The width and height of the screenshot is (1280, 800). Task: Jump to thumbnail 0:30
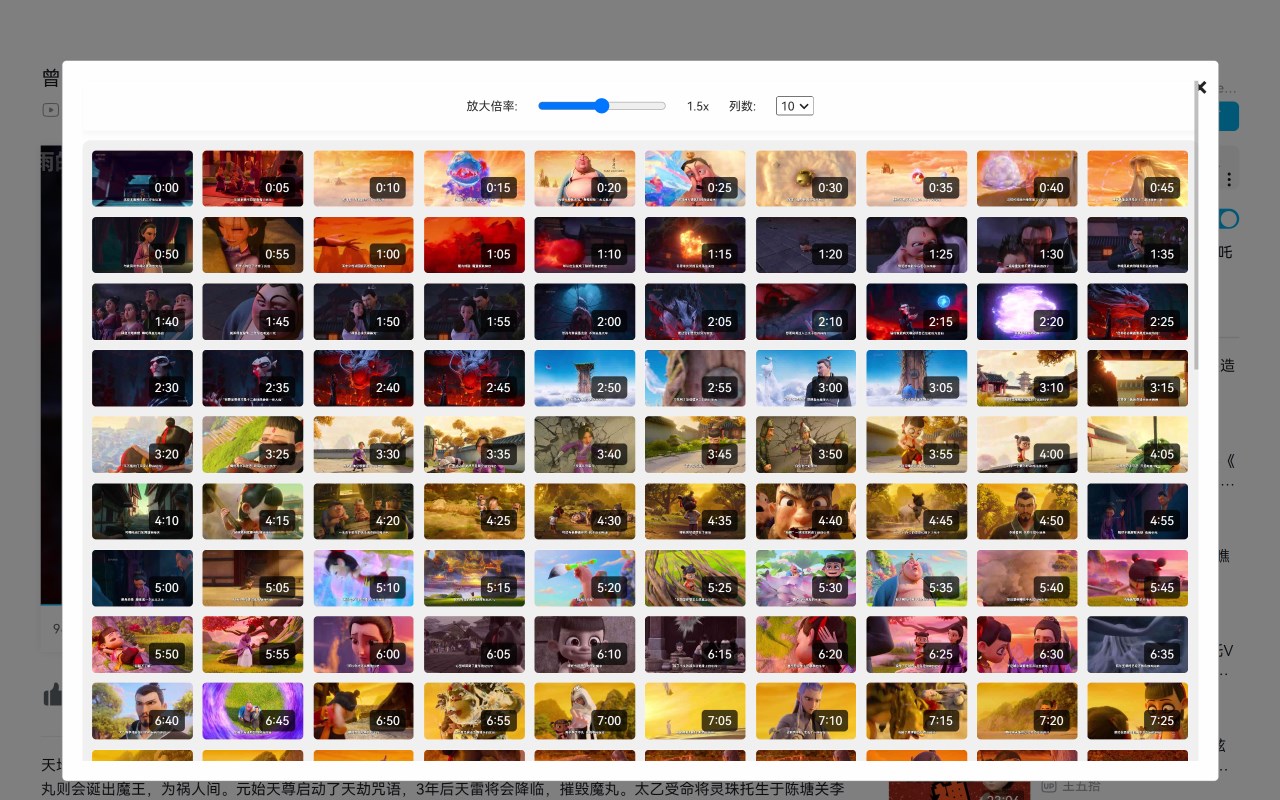pos(806,179)
